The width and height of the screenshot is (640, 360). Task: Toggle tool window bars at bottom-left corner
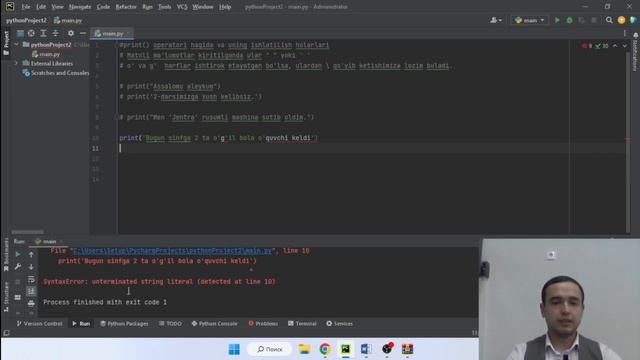point(6,333)
